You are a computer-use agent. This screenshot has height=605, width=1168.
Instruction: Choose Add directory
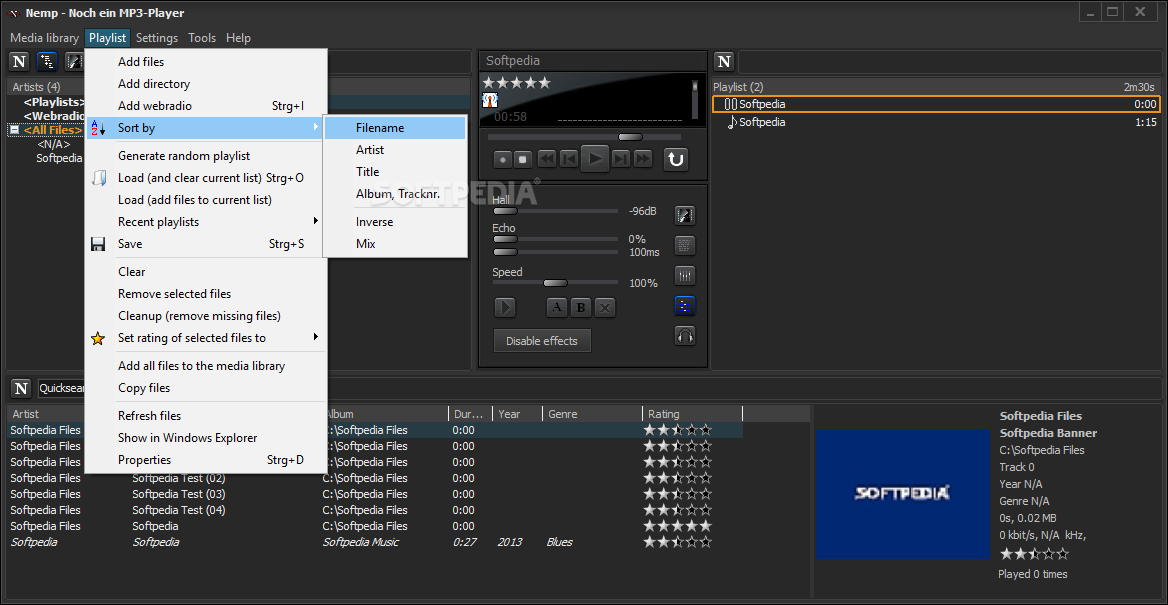pyautogui.click(x=206, y=84)
